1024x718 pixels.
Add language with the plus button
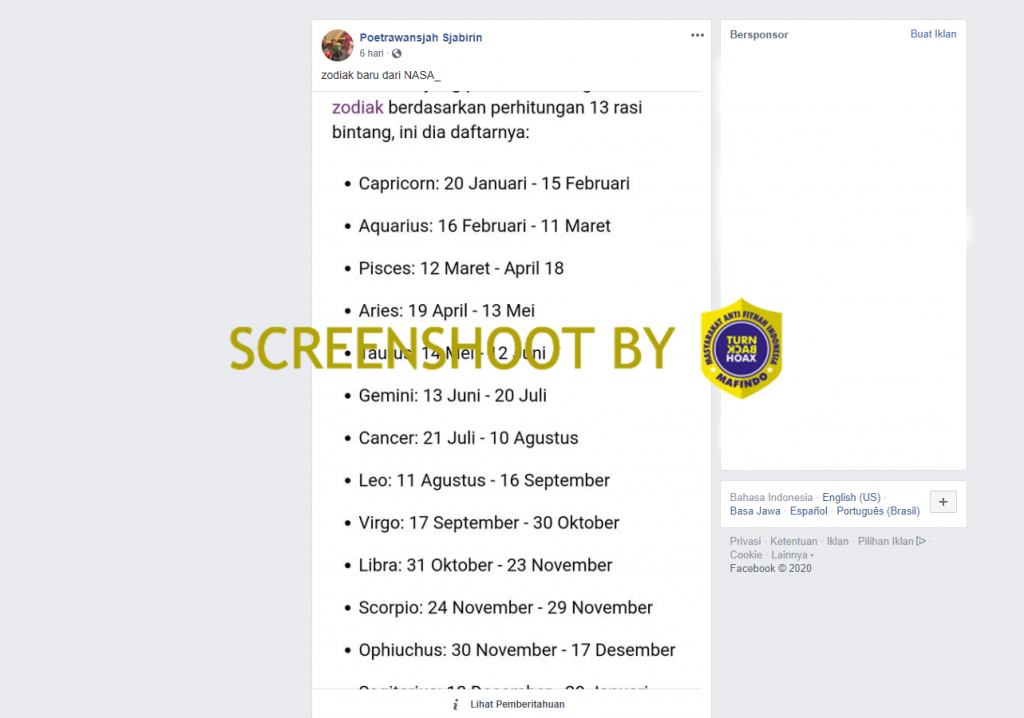click(943, 502)
